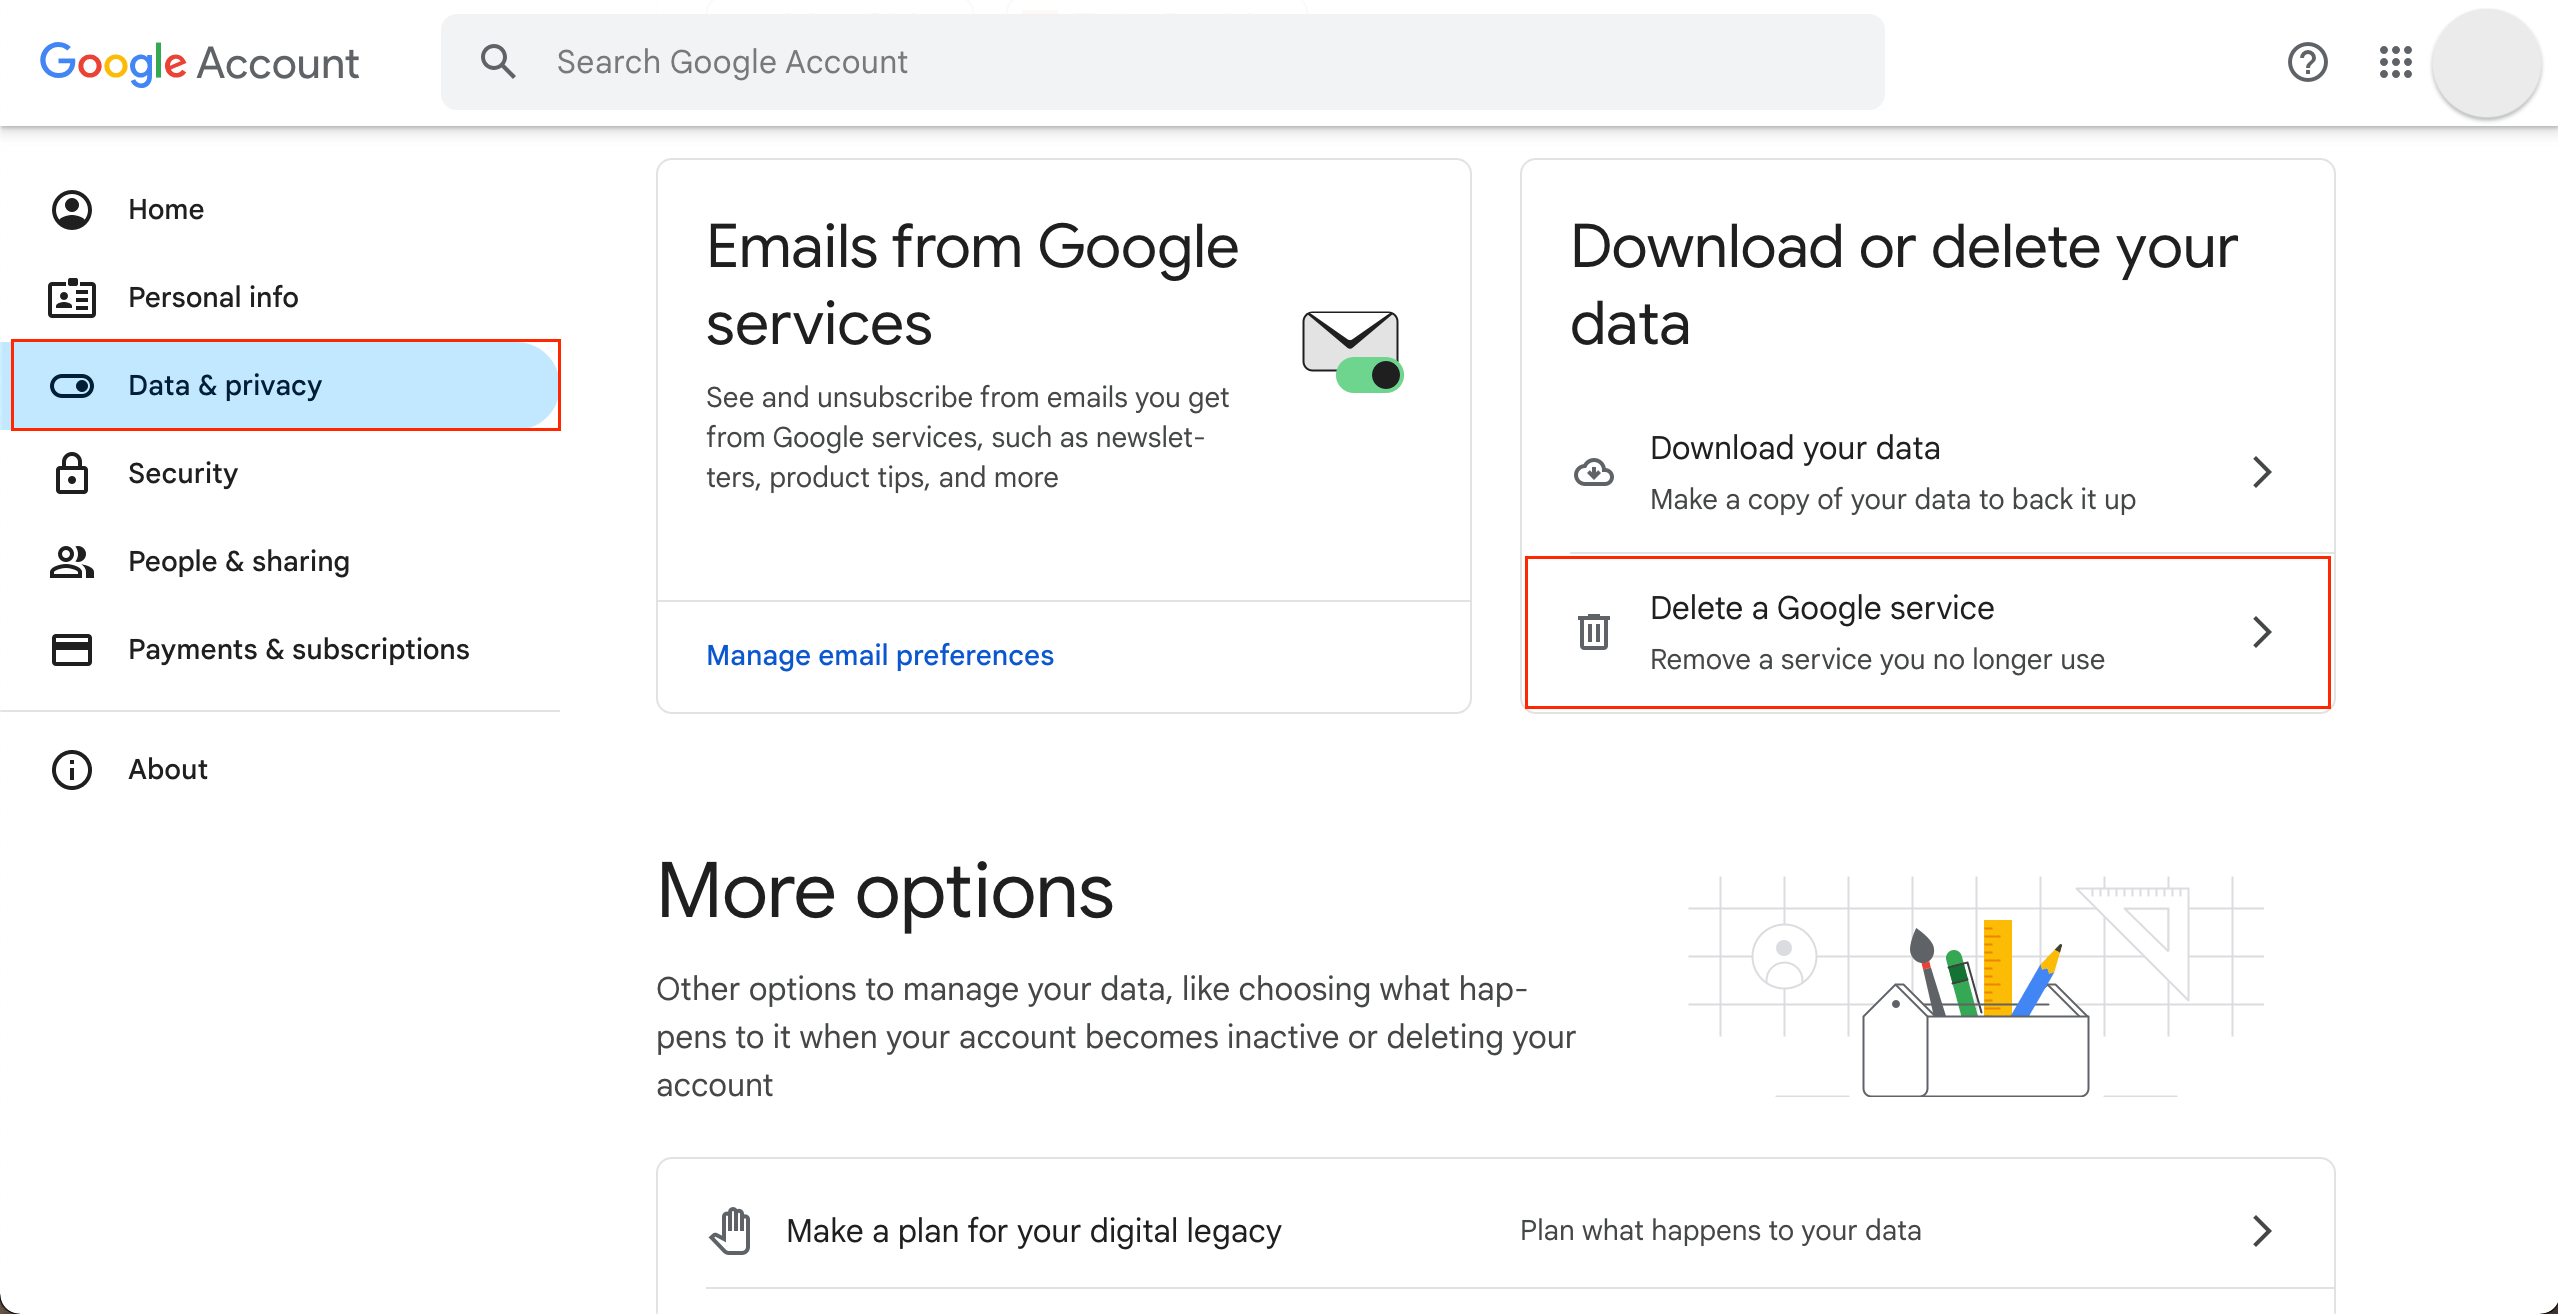The width and height of the screenshot is (2558, 1314).
Task: Click the About info circle icon
Action: pyautogui.click(x=70, y=769)
